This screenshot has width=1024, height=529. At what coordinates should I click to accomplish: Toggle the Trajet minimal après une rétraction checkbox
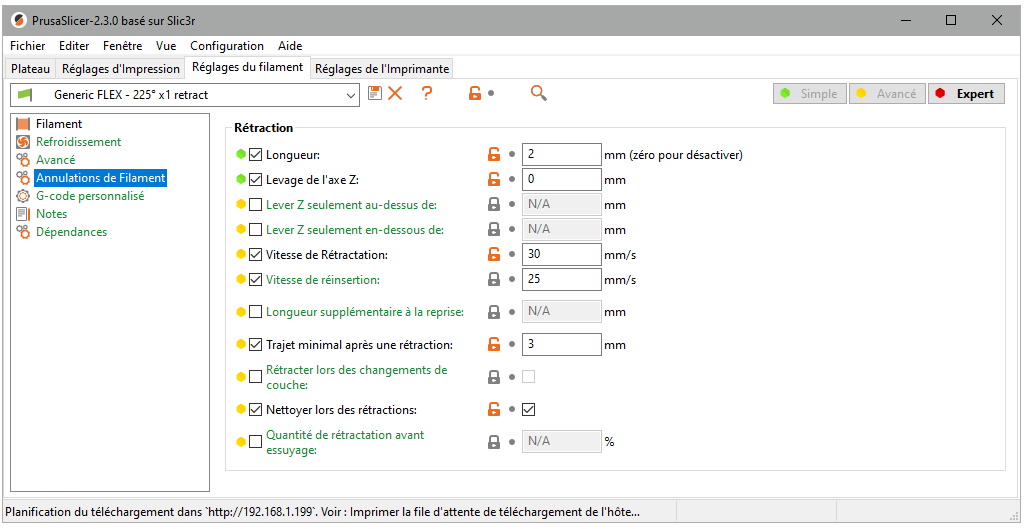click(256, 345)
